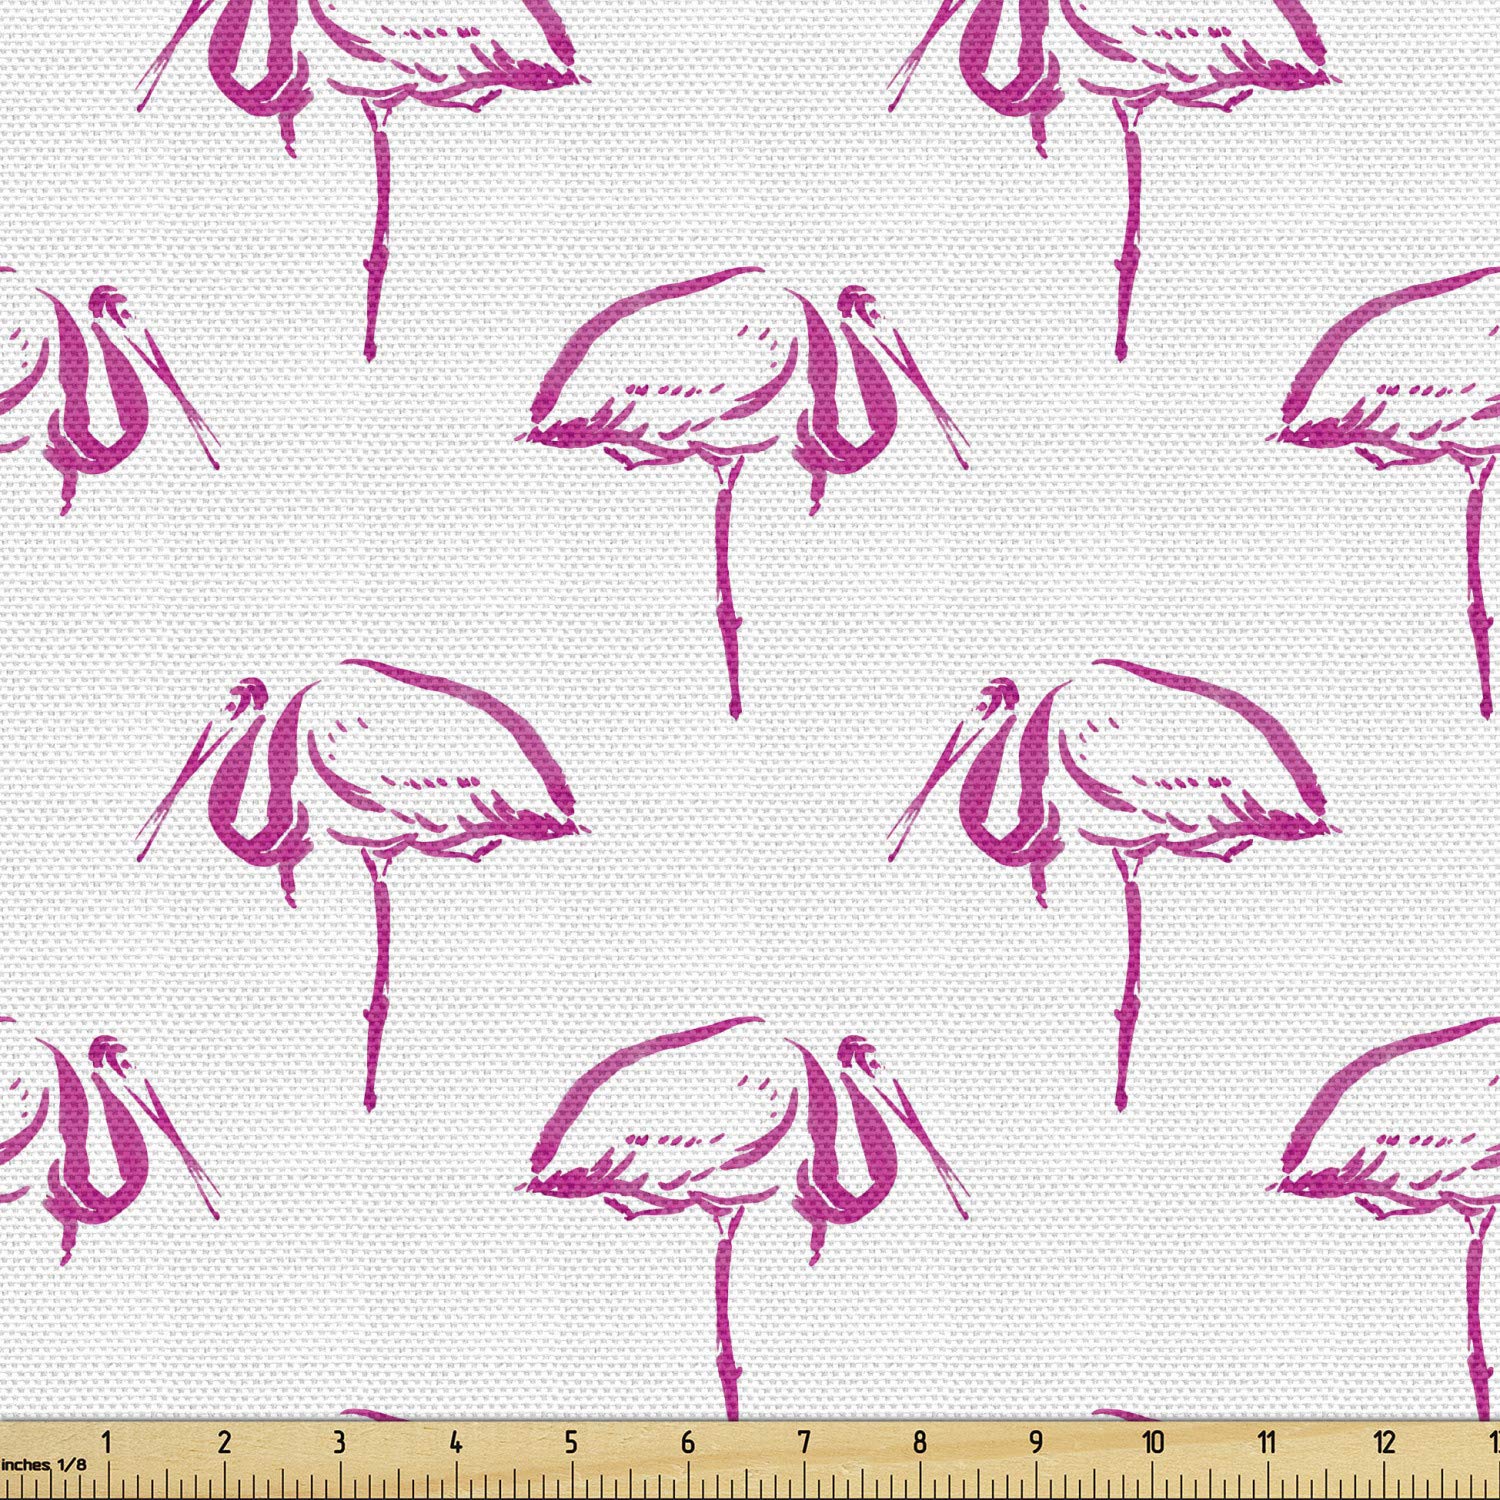Click the number 10 on the ruler
This screenshot has height=1500, width=1500.
coord(1153,1444)
